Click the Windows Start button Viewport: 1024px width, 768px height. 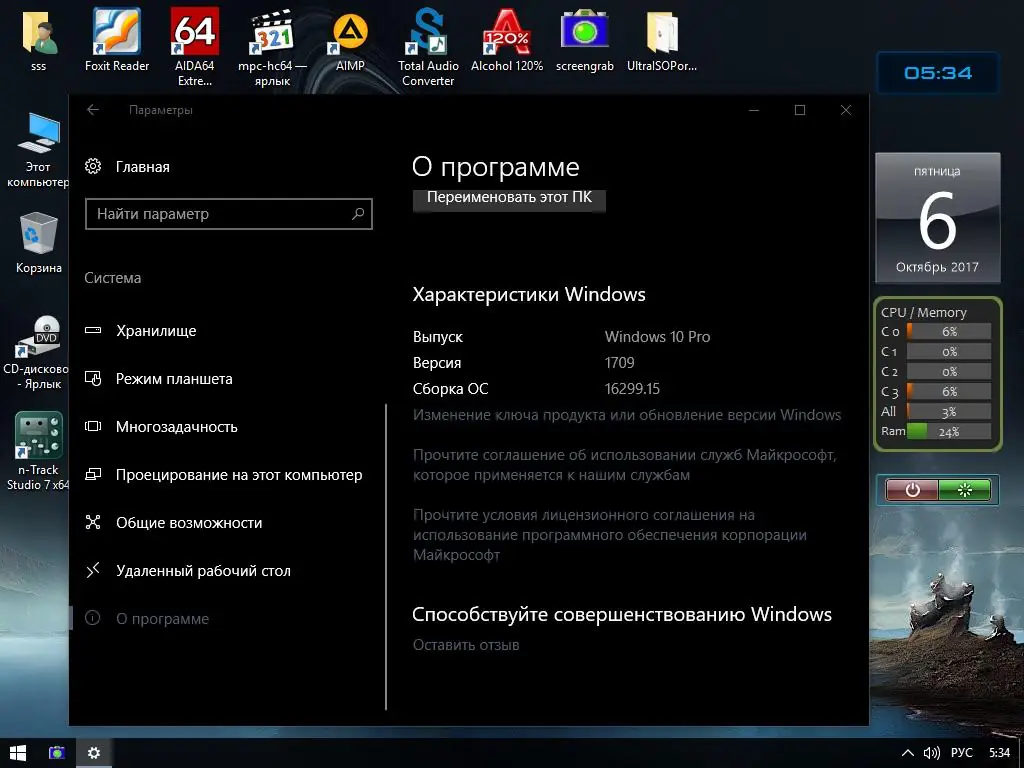coord(18,753)
